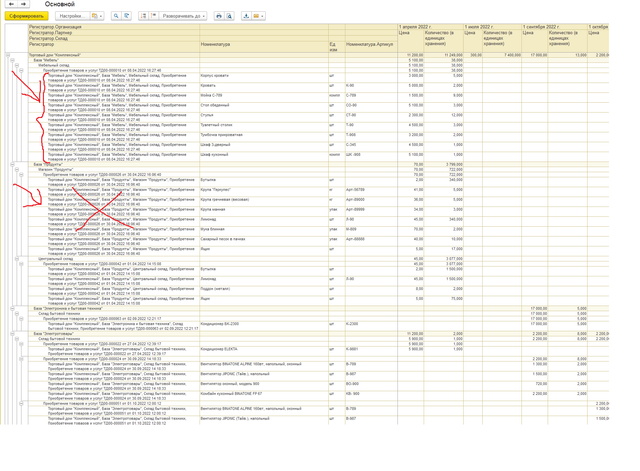Viewport: 640px width, 471px height.
Task: Open the Настройки... report settings
Action: tap(72, 16)
